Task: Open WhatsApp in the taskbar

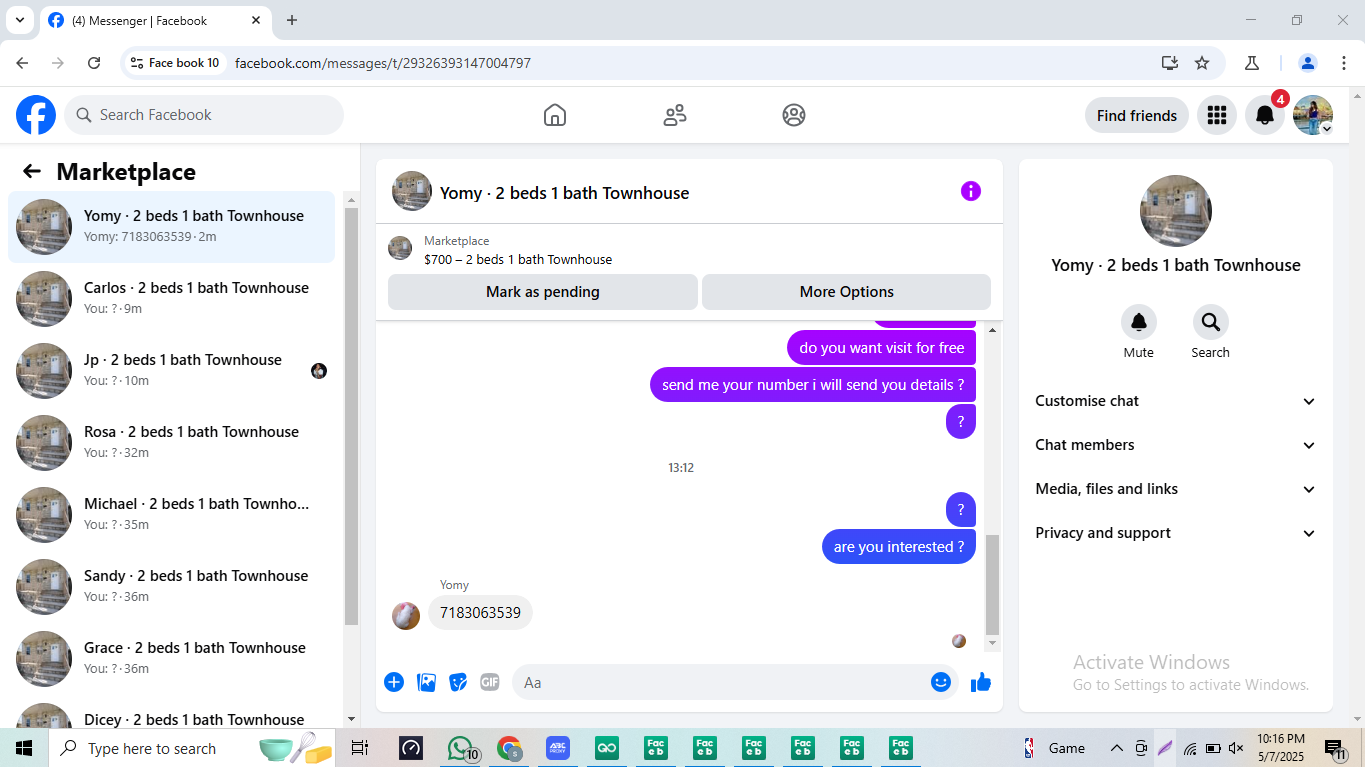Action: point(460,748)
